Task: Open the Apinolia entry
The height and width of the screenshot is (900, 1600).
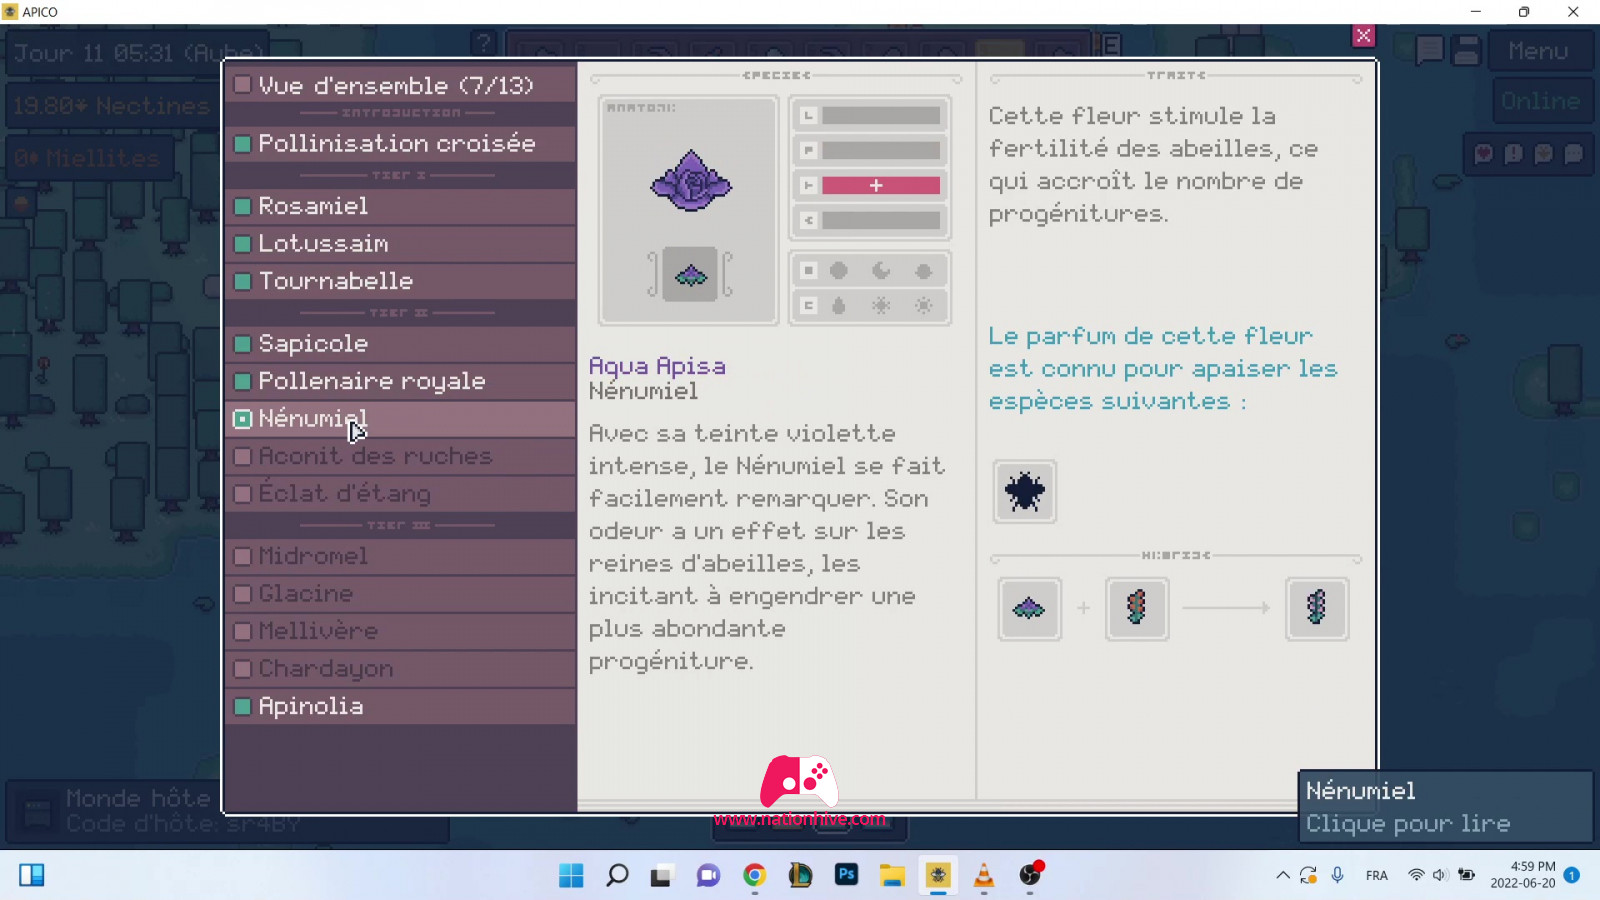Action: [400, 706]
